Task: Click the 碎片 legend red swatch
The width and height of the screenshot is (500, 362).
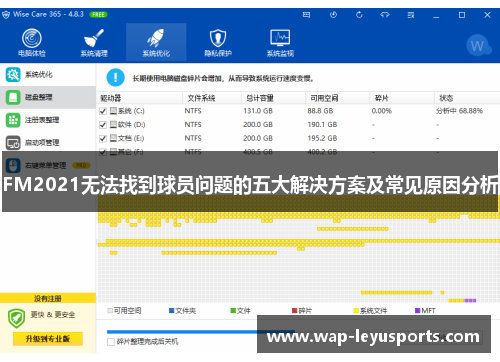Action: pyautogui.click(x=295, y=311)
